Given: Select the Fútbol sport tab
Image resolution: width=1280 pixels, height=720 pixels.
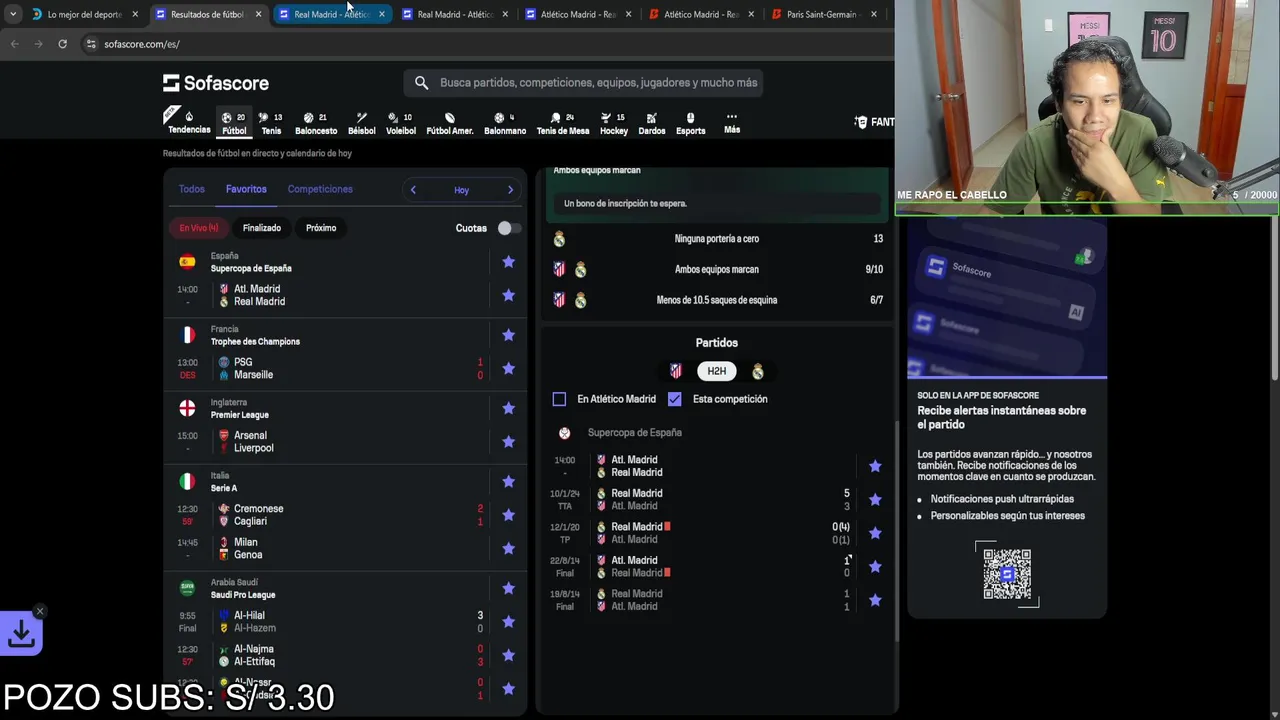Looking at the screenshot, I should [x=234, y=123].
